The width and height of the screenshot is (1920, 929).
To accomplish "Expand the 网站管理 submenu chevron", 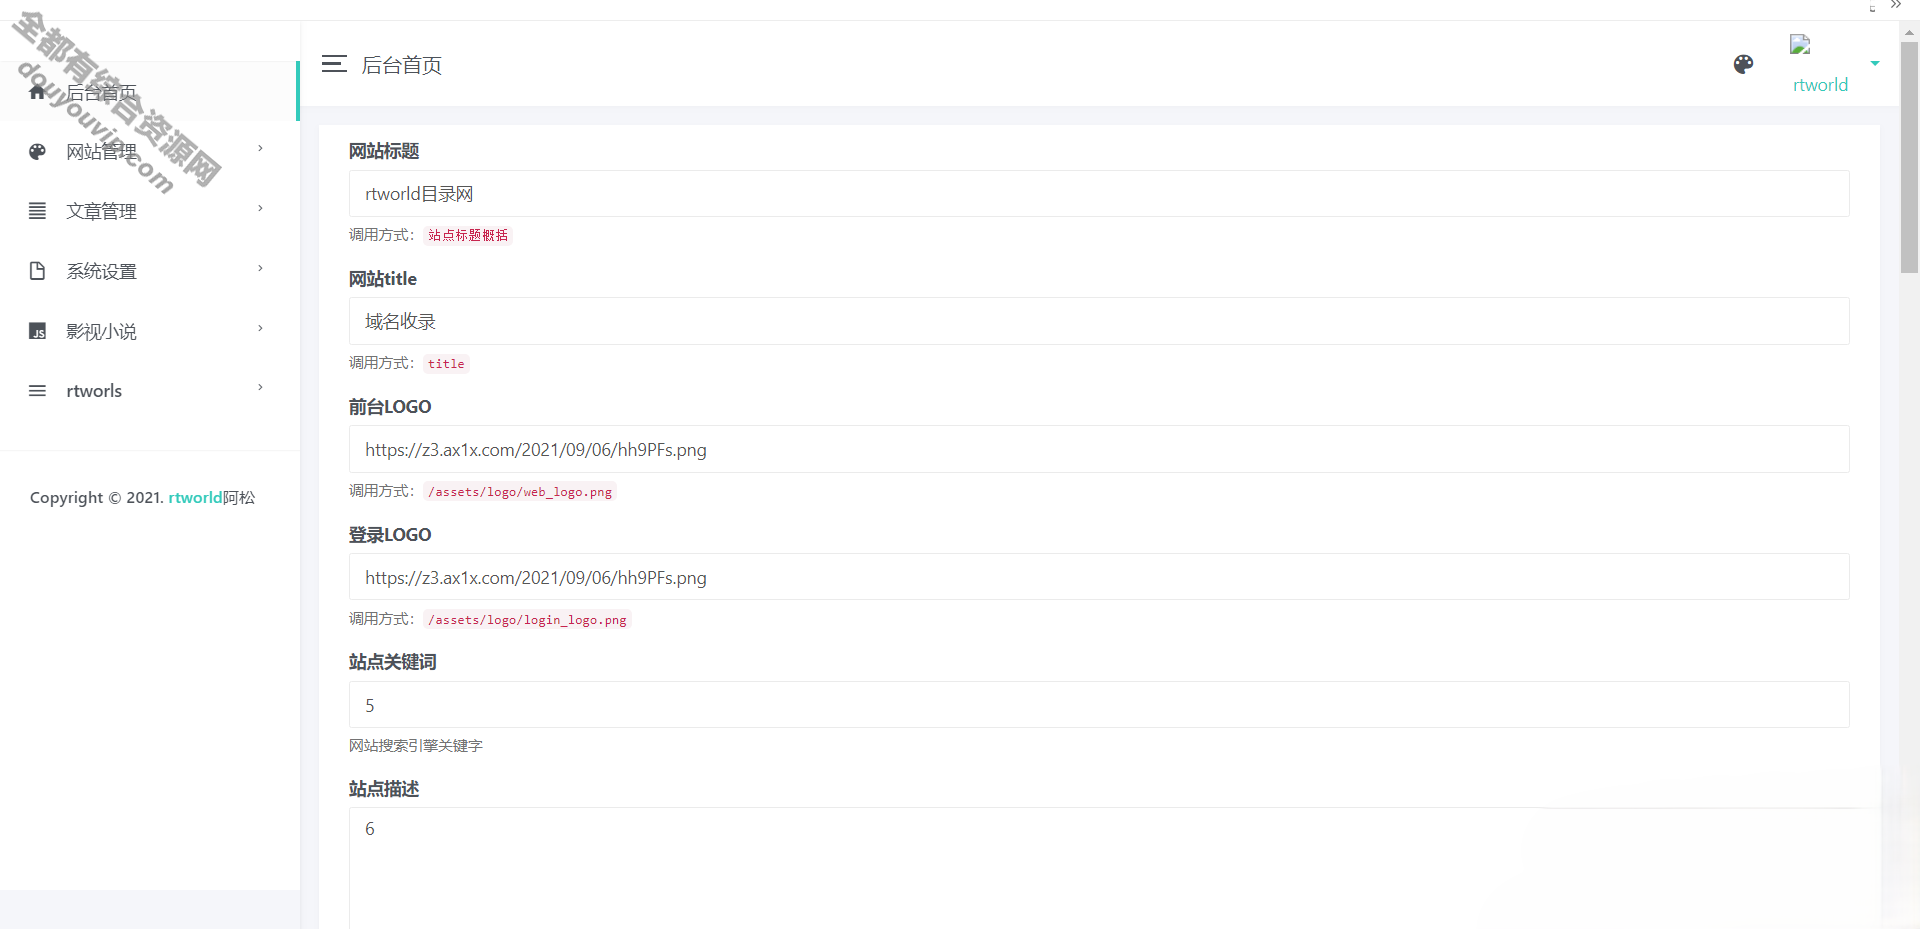I will [260, 149].
